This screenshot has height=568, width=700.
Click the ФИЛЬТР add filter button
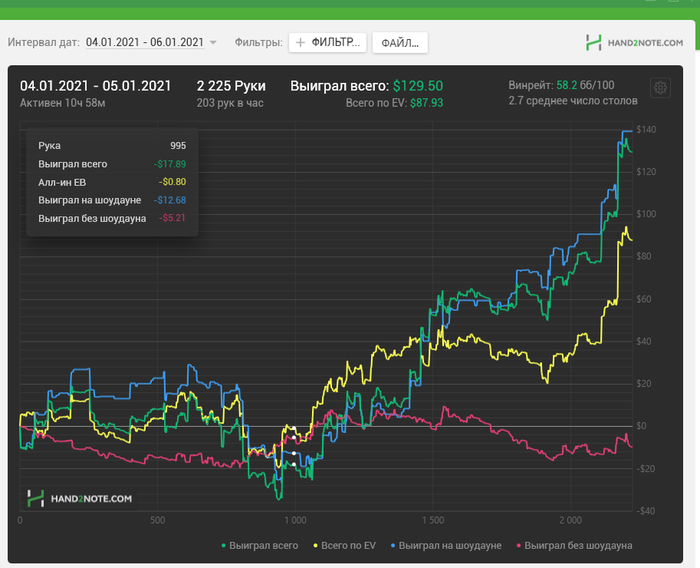[x=328, y=42]
